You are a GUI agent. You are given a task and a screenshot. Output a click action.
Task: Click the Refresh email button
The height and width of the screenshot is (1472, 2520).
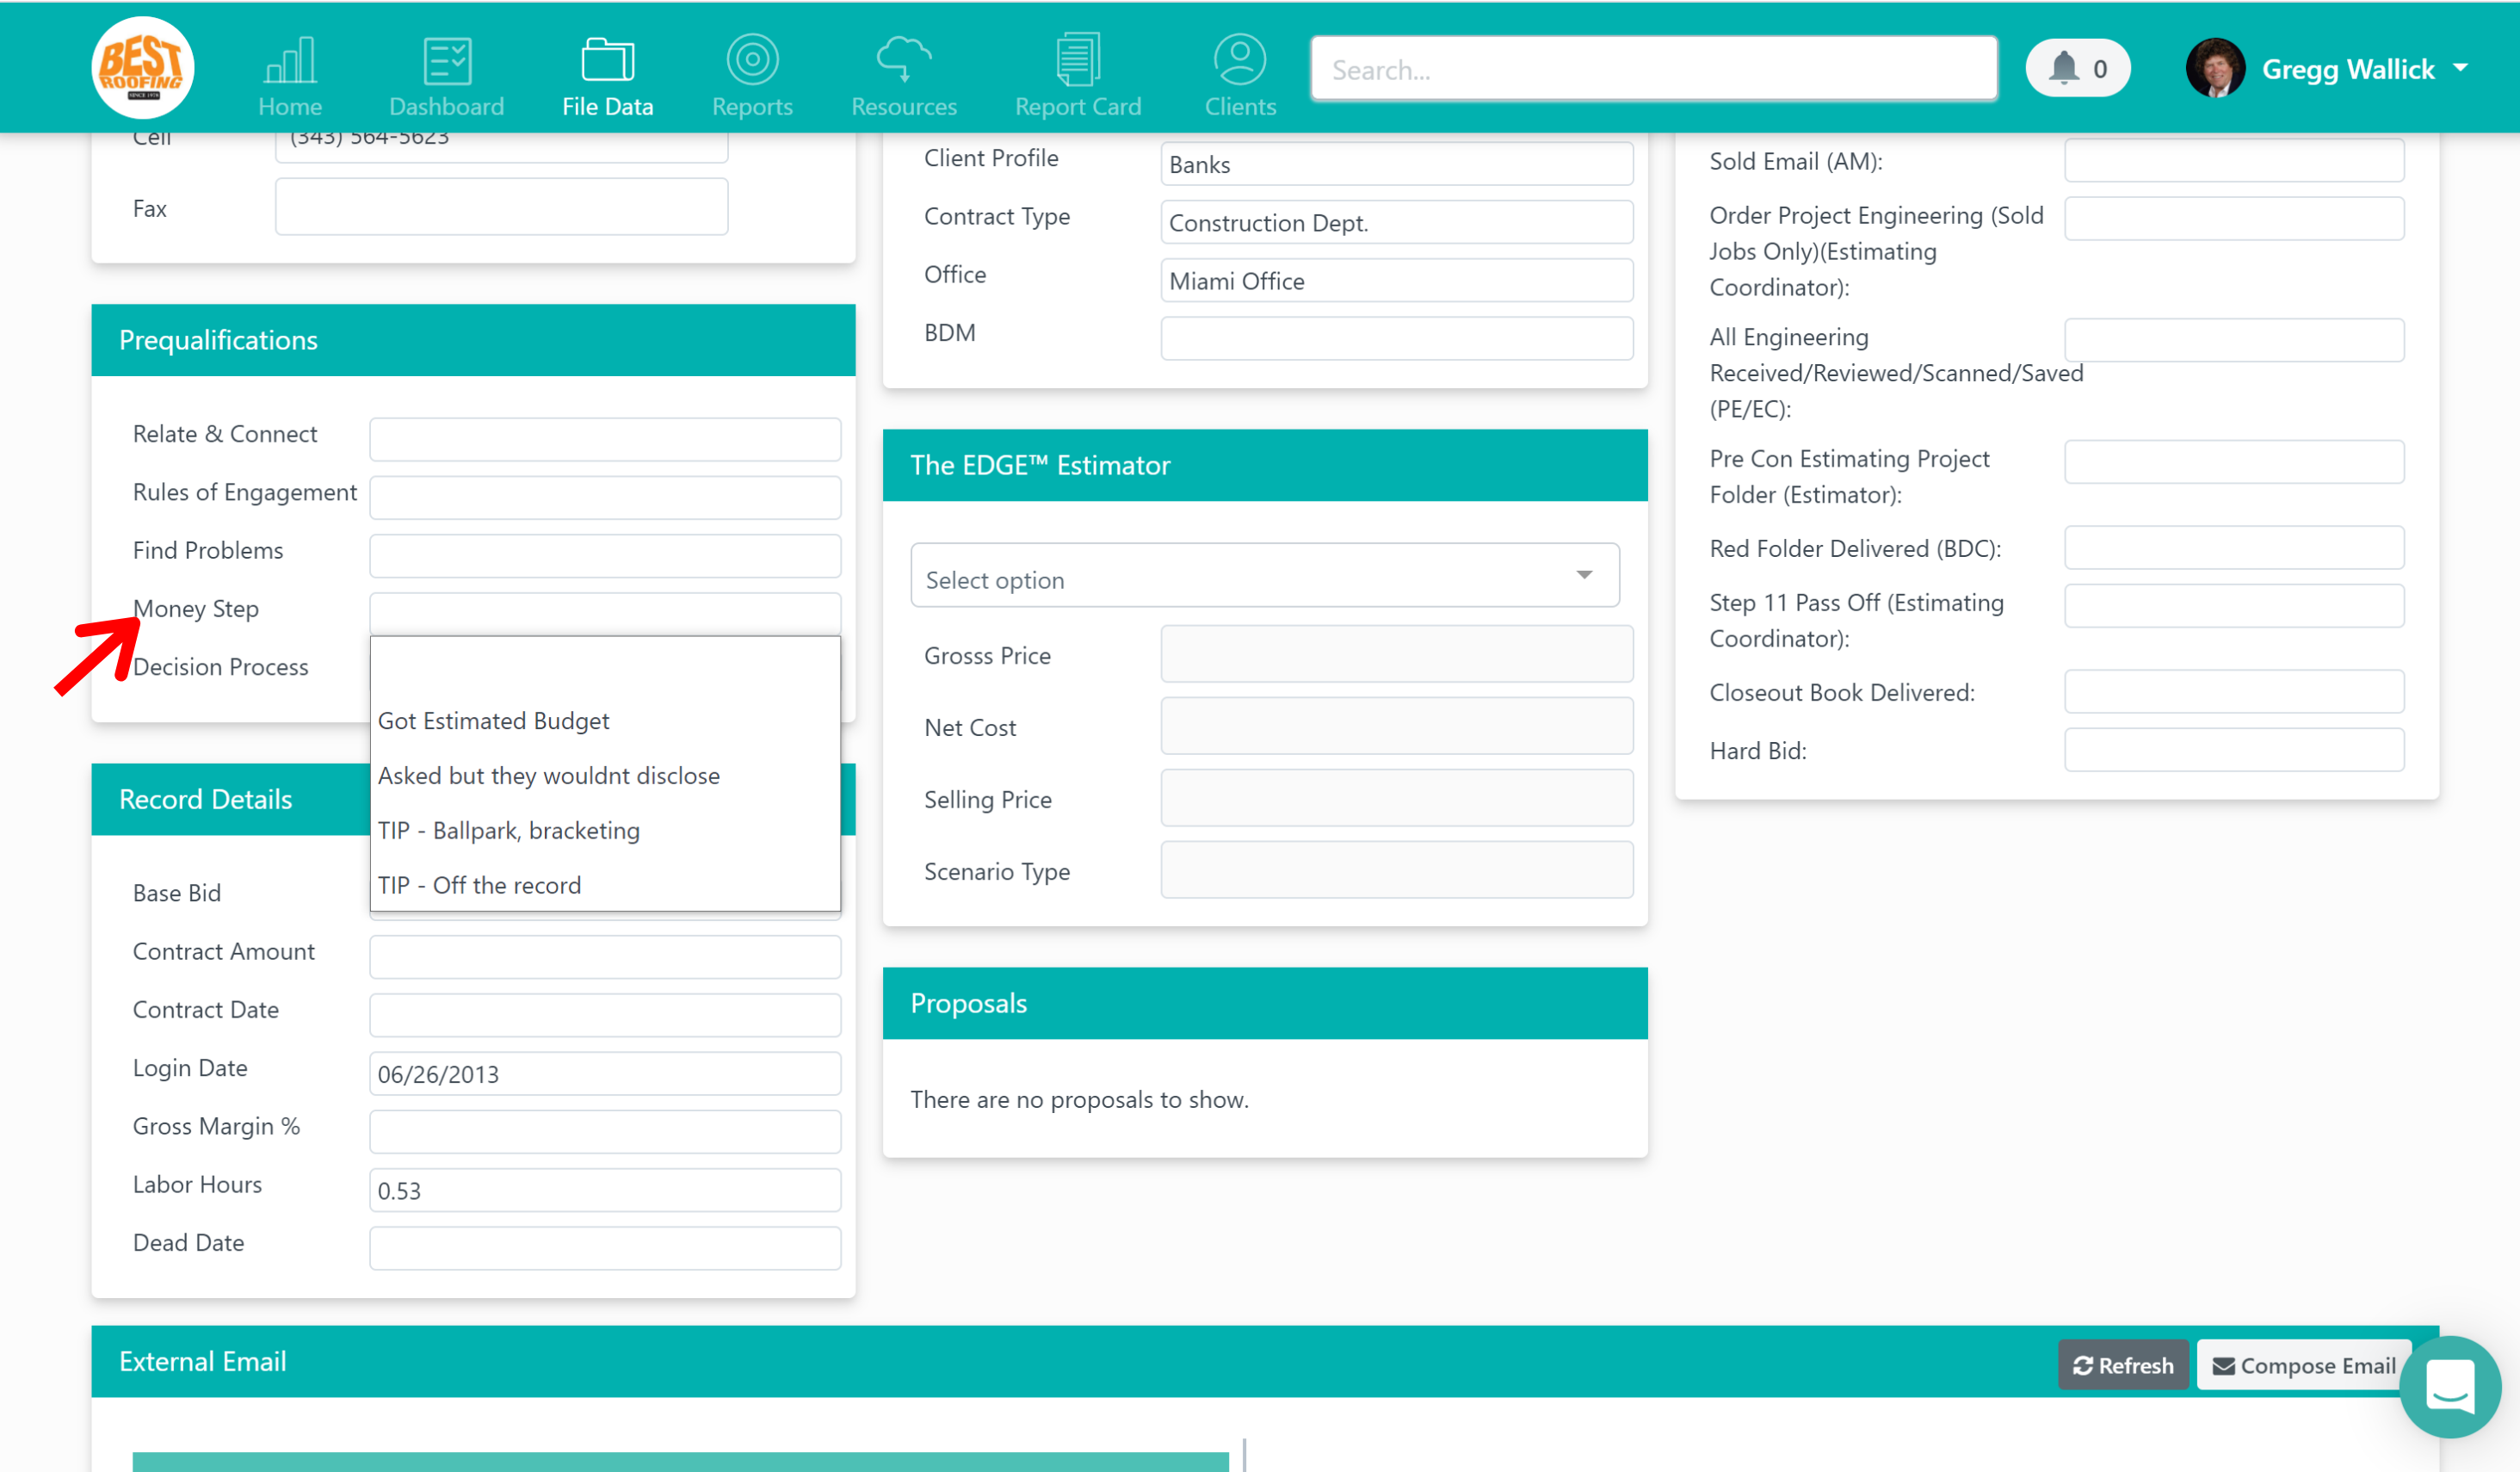pos(2123,1365)
